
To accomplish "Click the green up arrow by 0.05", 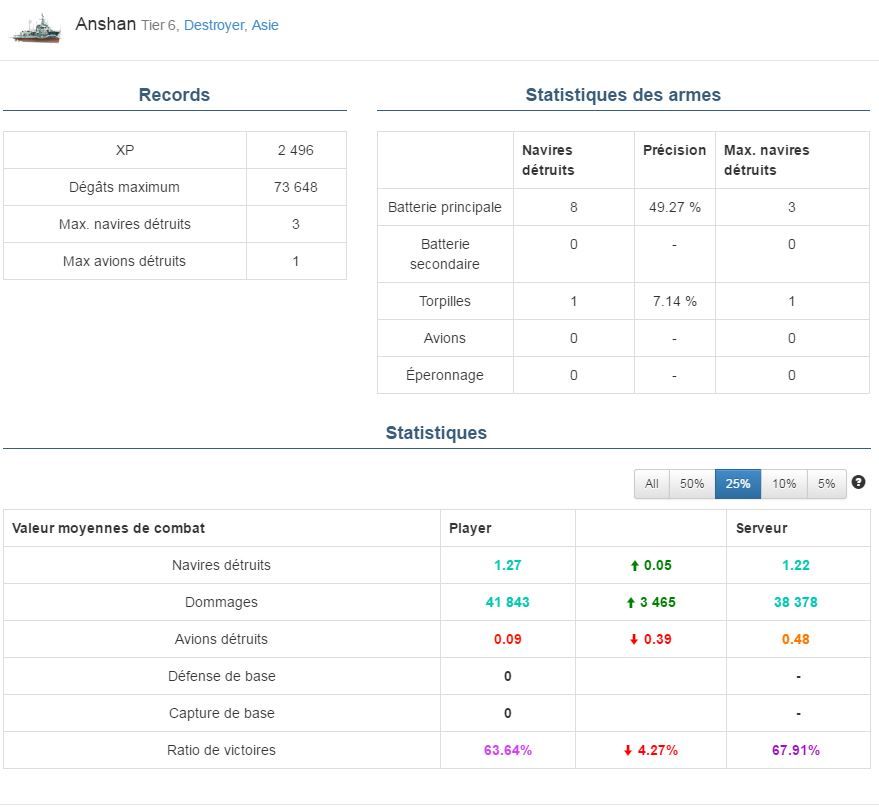I will [634, 566].
